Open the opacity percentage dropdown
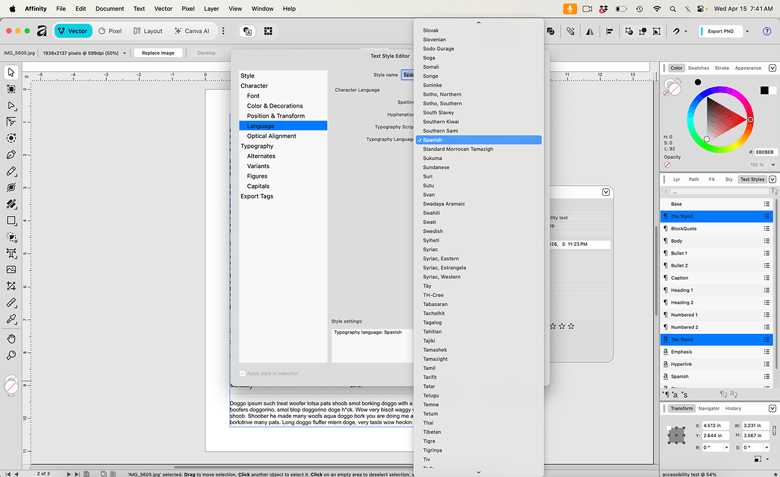The height and width of the screenshot is (477, 780). 773,165
